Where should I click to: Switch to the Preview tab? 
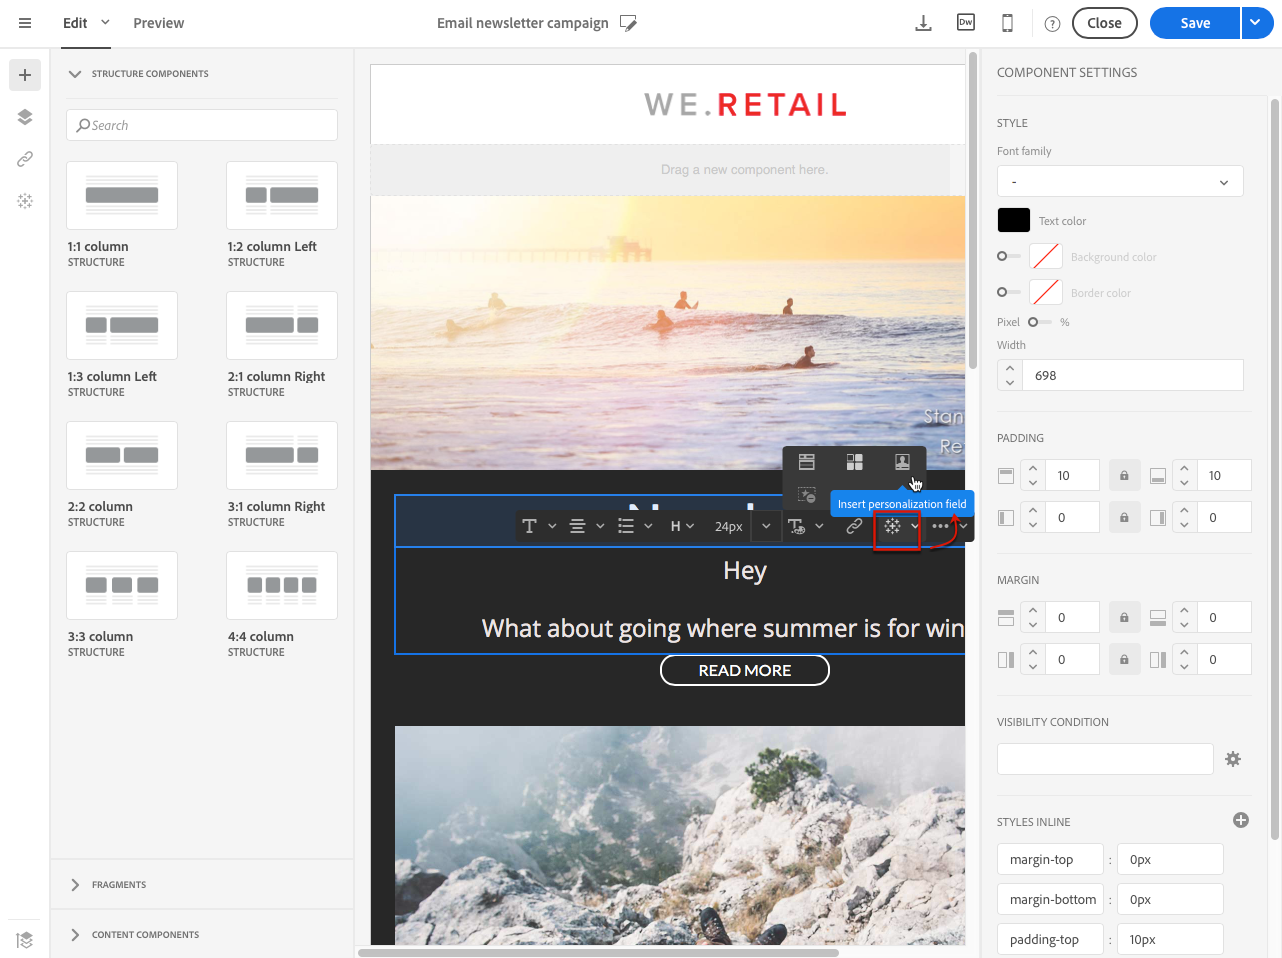tap(158, 23)
